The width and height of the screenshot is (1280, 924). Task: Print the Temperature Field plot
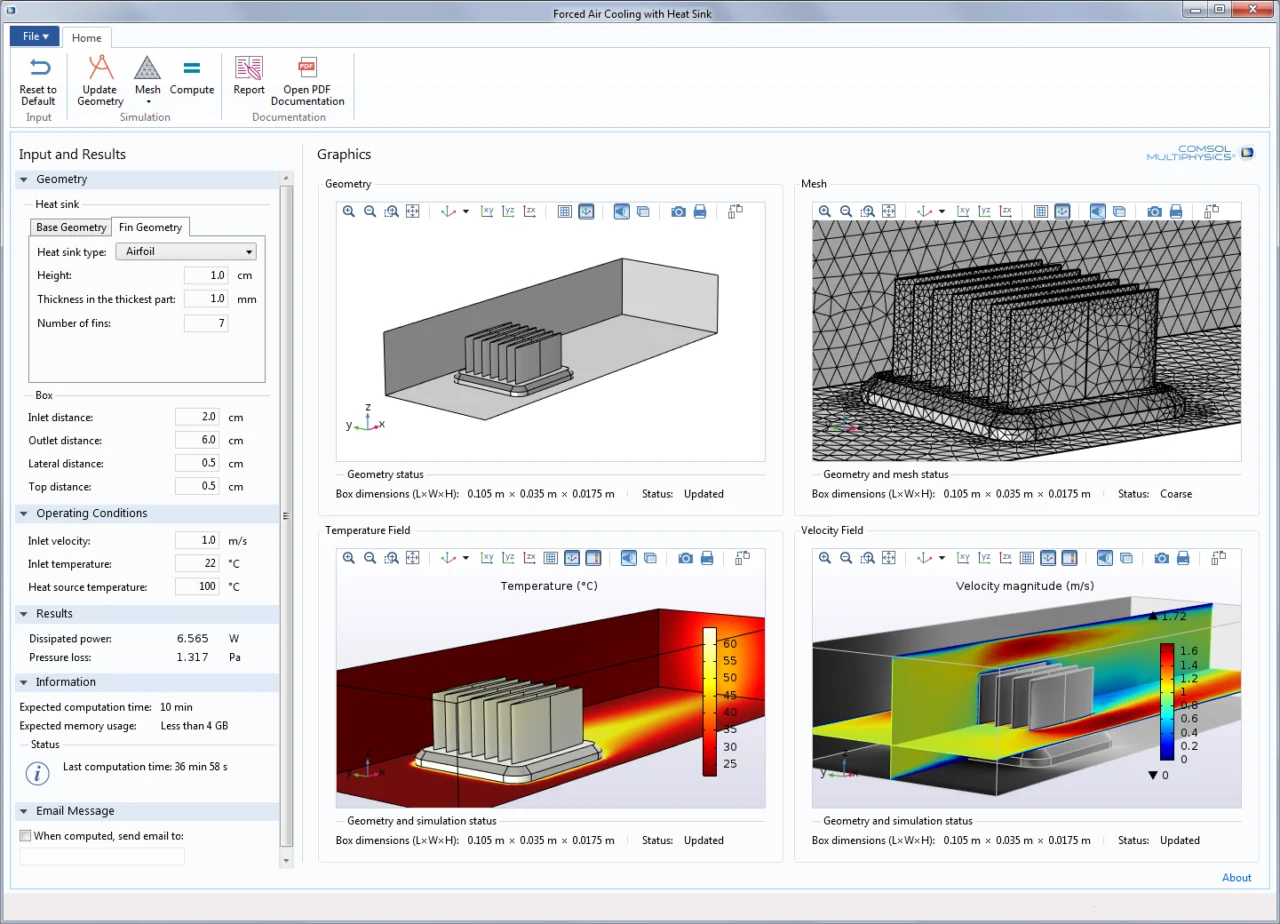coord(707,558)
